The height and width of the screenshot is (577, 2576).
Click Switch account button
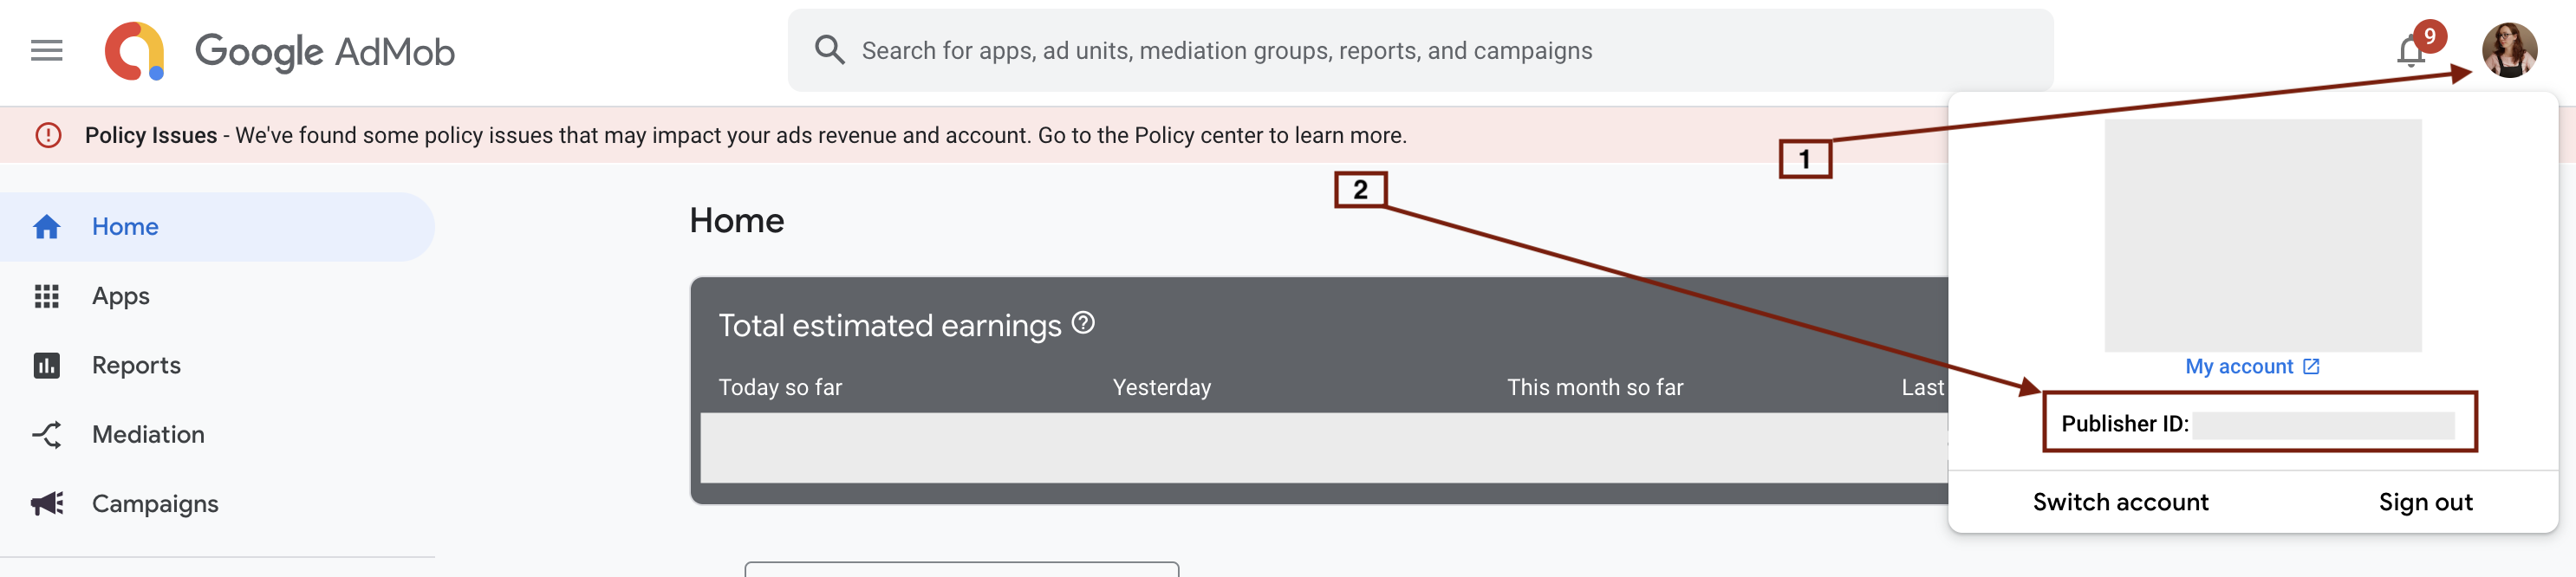coord(2120,502)
